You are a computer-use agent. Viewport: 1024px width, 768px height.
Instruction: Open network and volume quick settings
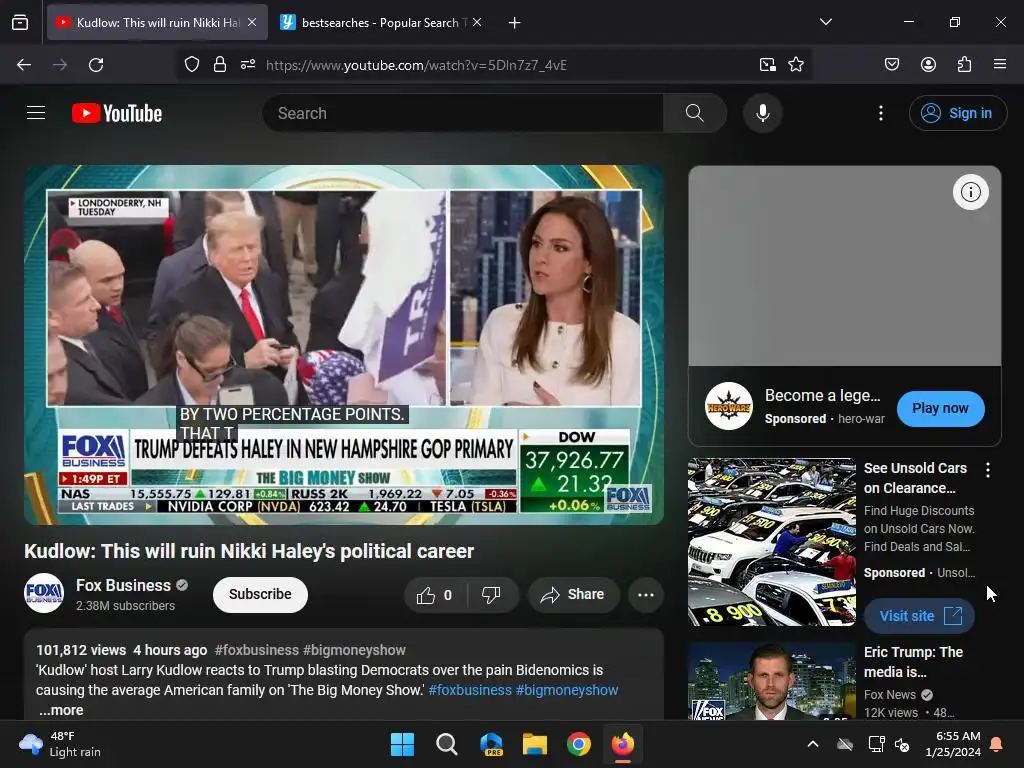point(889,744)
